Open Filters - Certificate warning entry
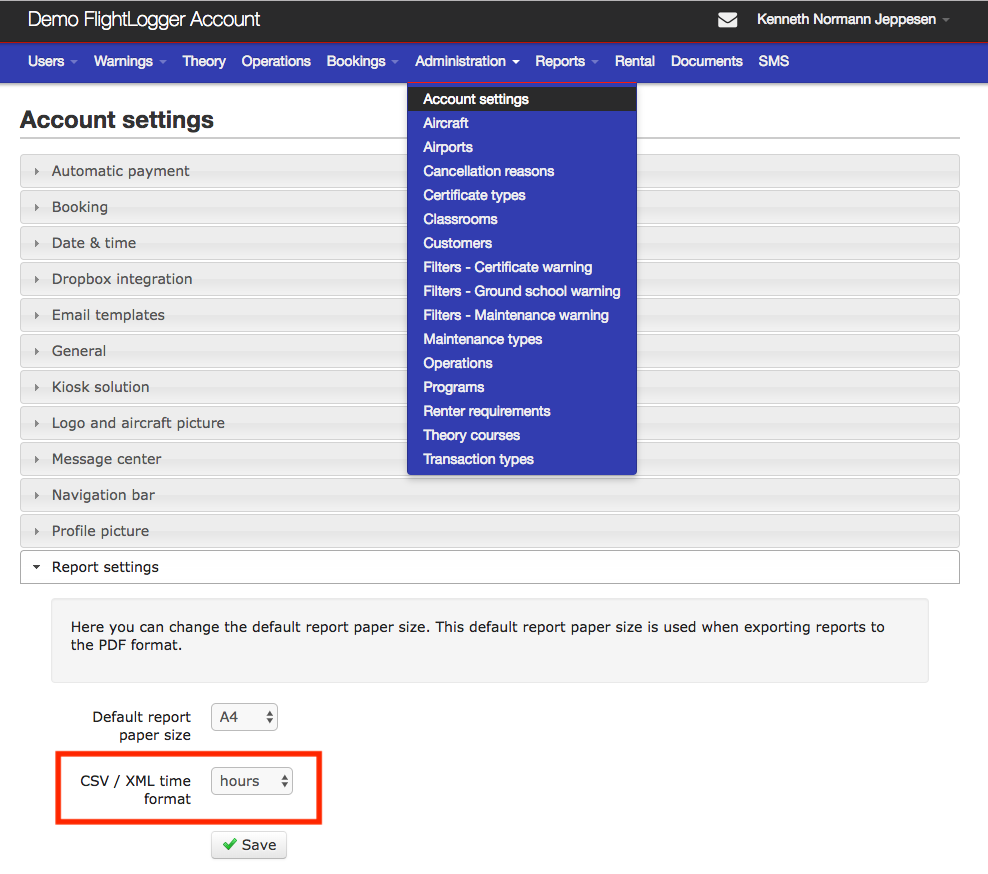988x874 pixels. coord(522,267)
